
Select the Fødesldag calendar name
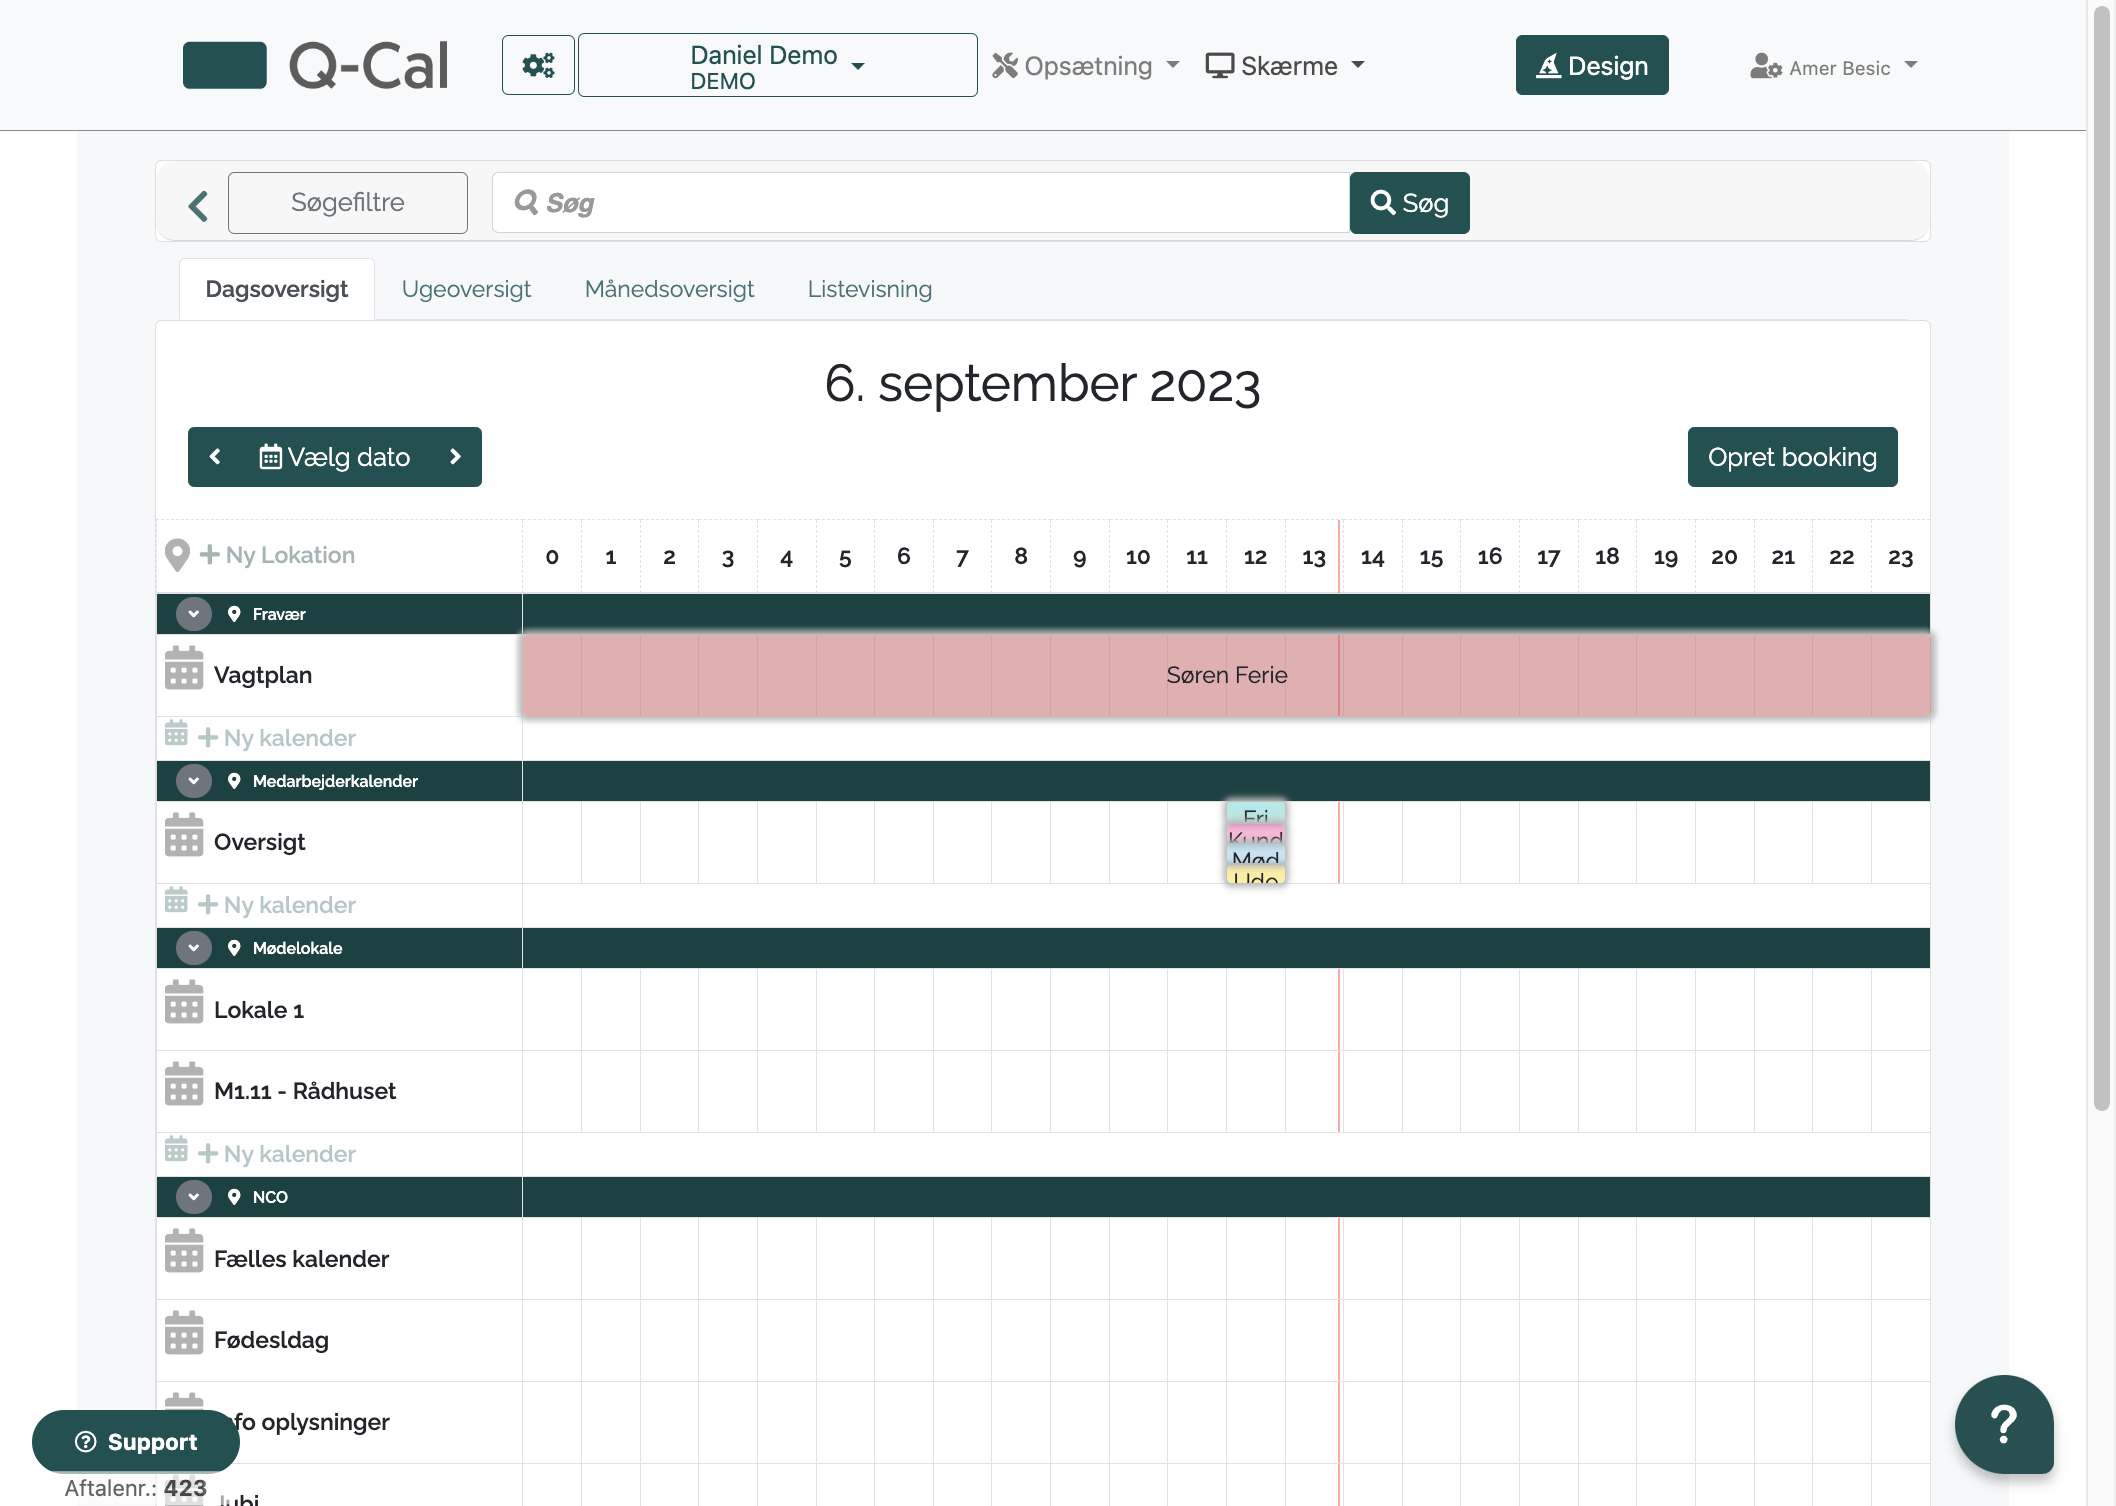click(271, 1340)
